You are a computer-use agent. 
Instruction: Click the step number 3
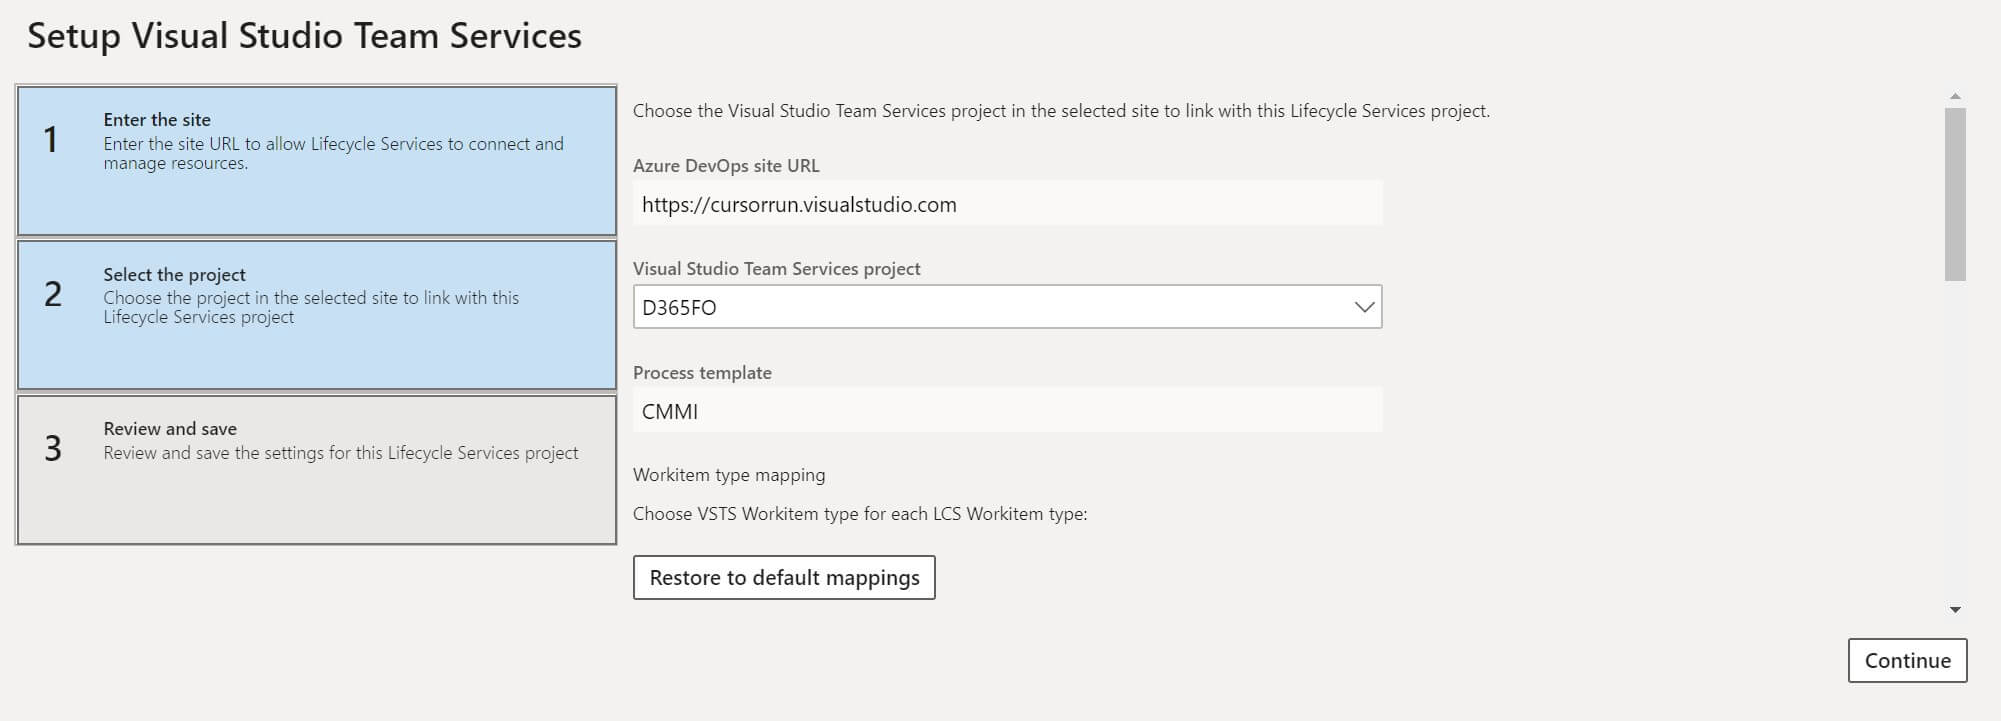(x=53, y=449)
